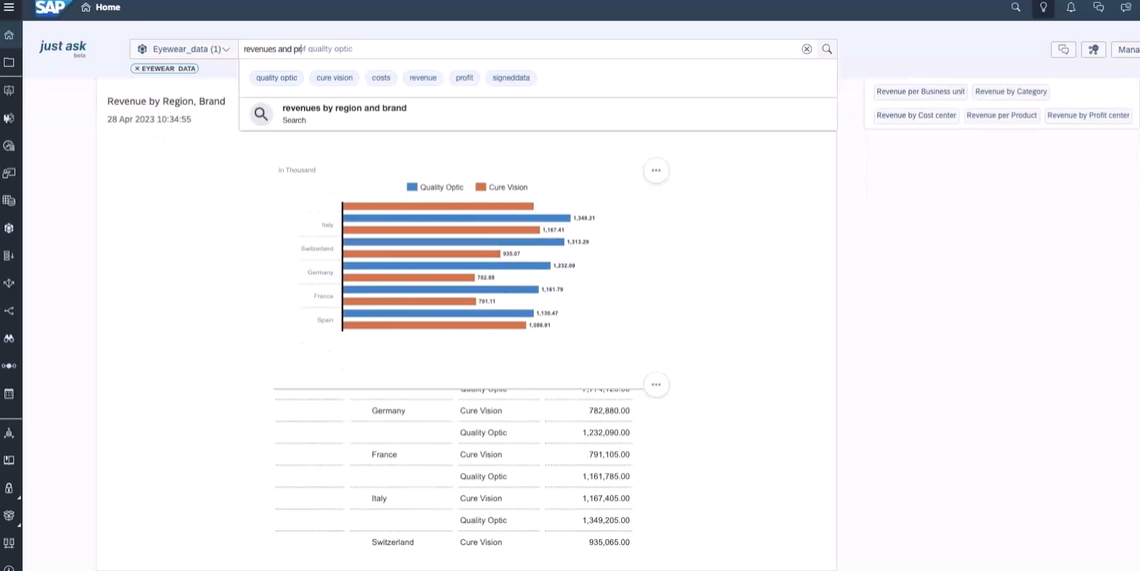
Task: Click the Quality Optic blue legend swatch
Action: click(x=412, y=187)
